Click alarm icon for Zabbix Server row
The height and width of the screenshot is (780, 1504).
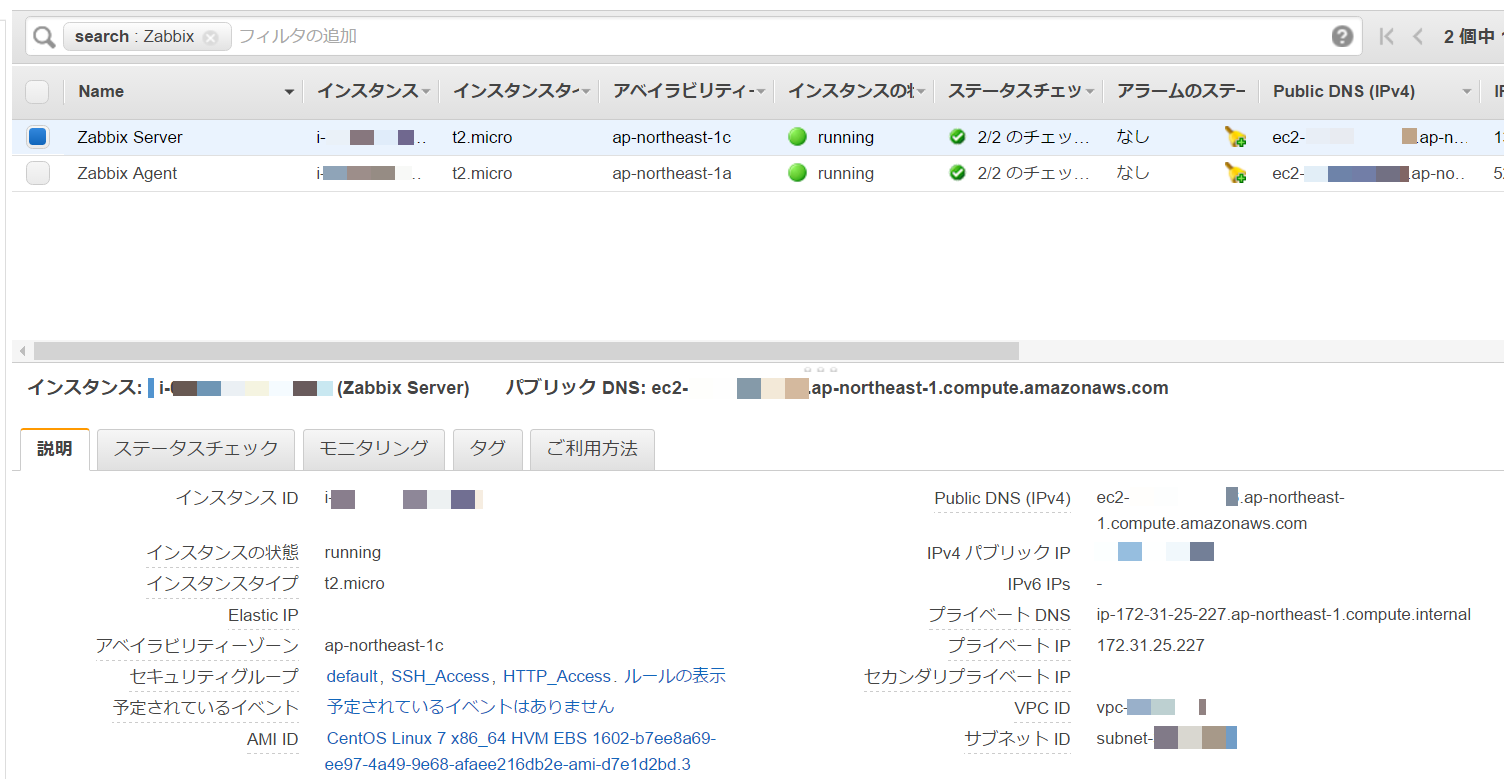click(1235, 138)
